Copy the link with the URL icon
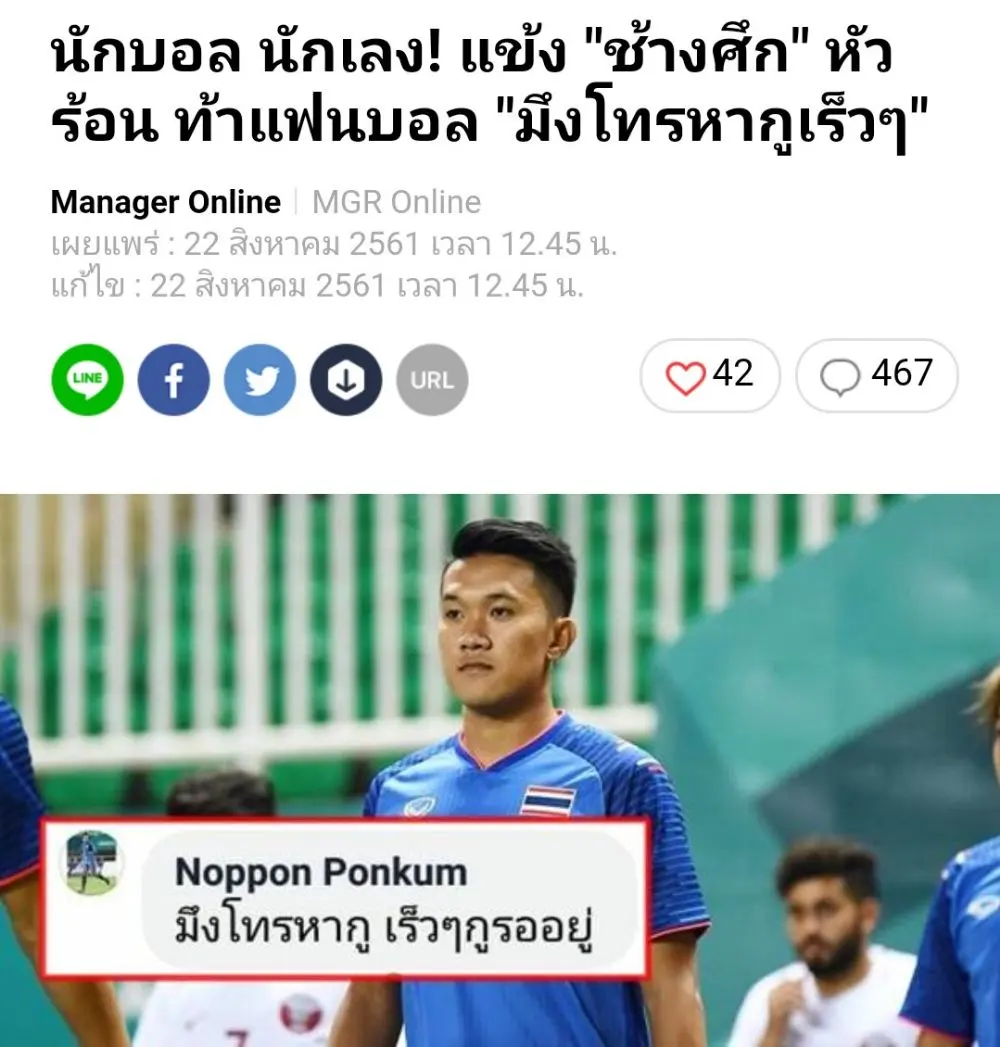This screenshot has width=1000, height=1047. point(432,380)
